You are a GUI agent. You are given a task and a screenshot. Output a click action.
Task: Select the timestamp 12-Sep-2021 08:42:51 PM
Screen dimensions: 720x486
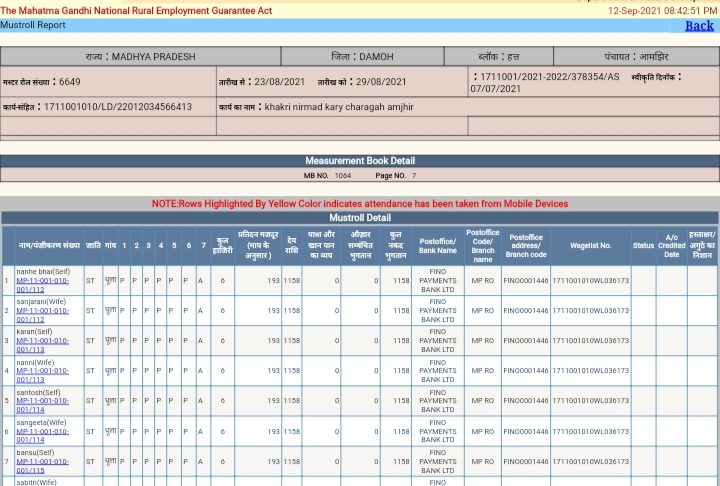click(x=662, y=11)
